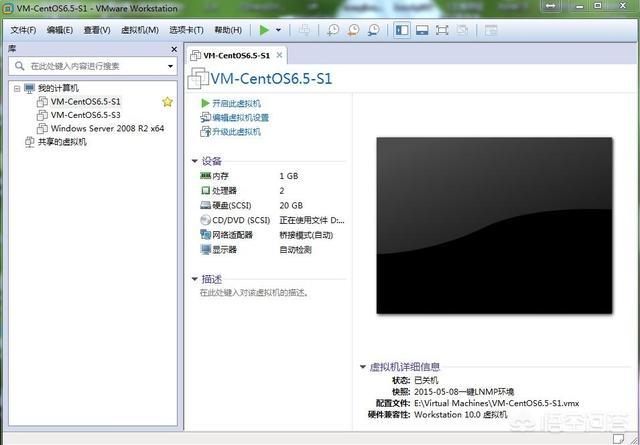
Task: Click the 1 GB memory value
Action: (289, 176)
